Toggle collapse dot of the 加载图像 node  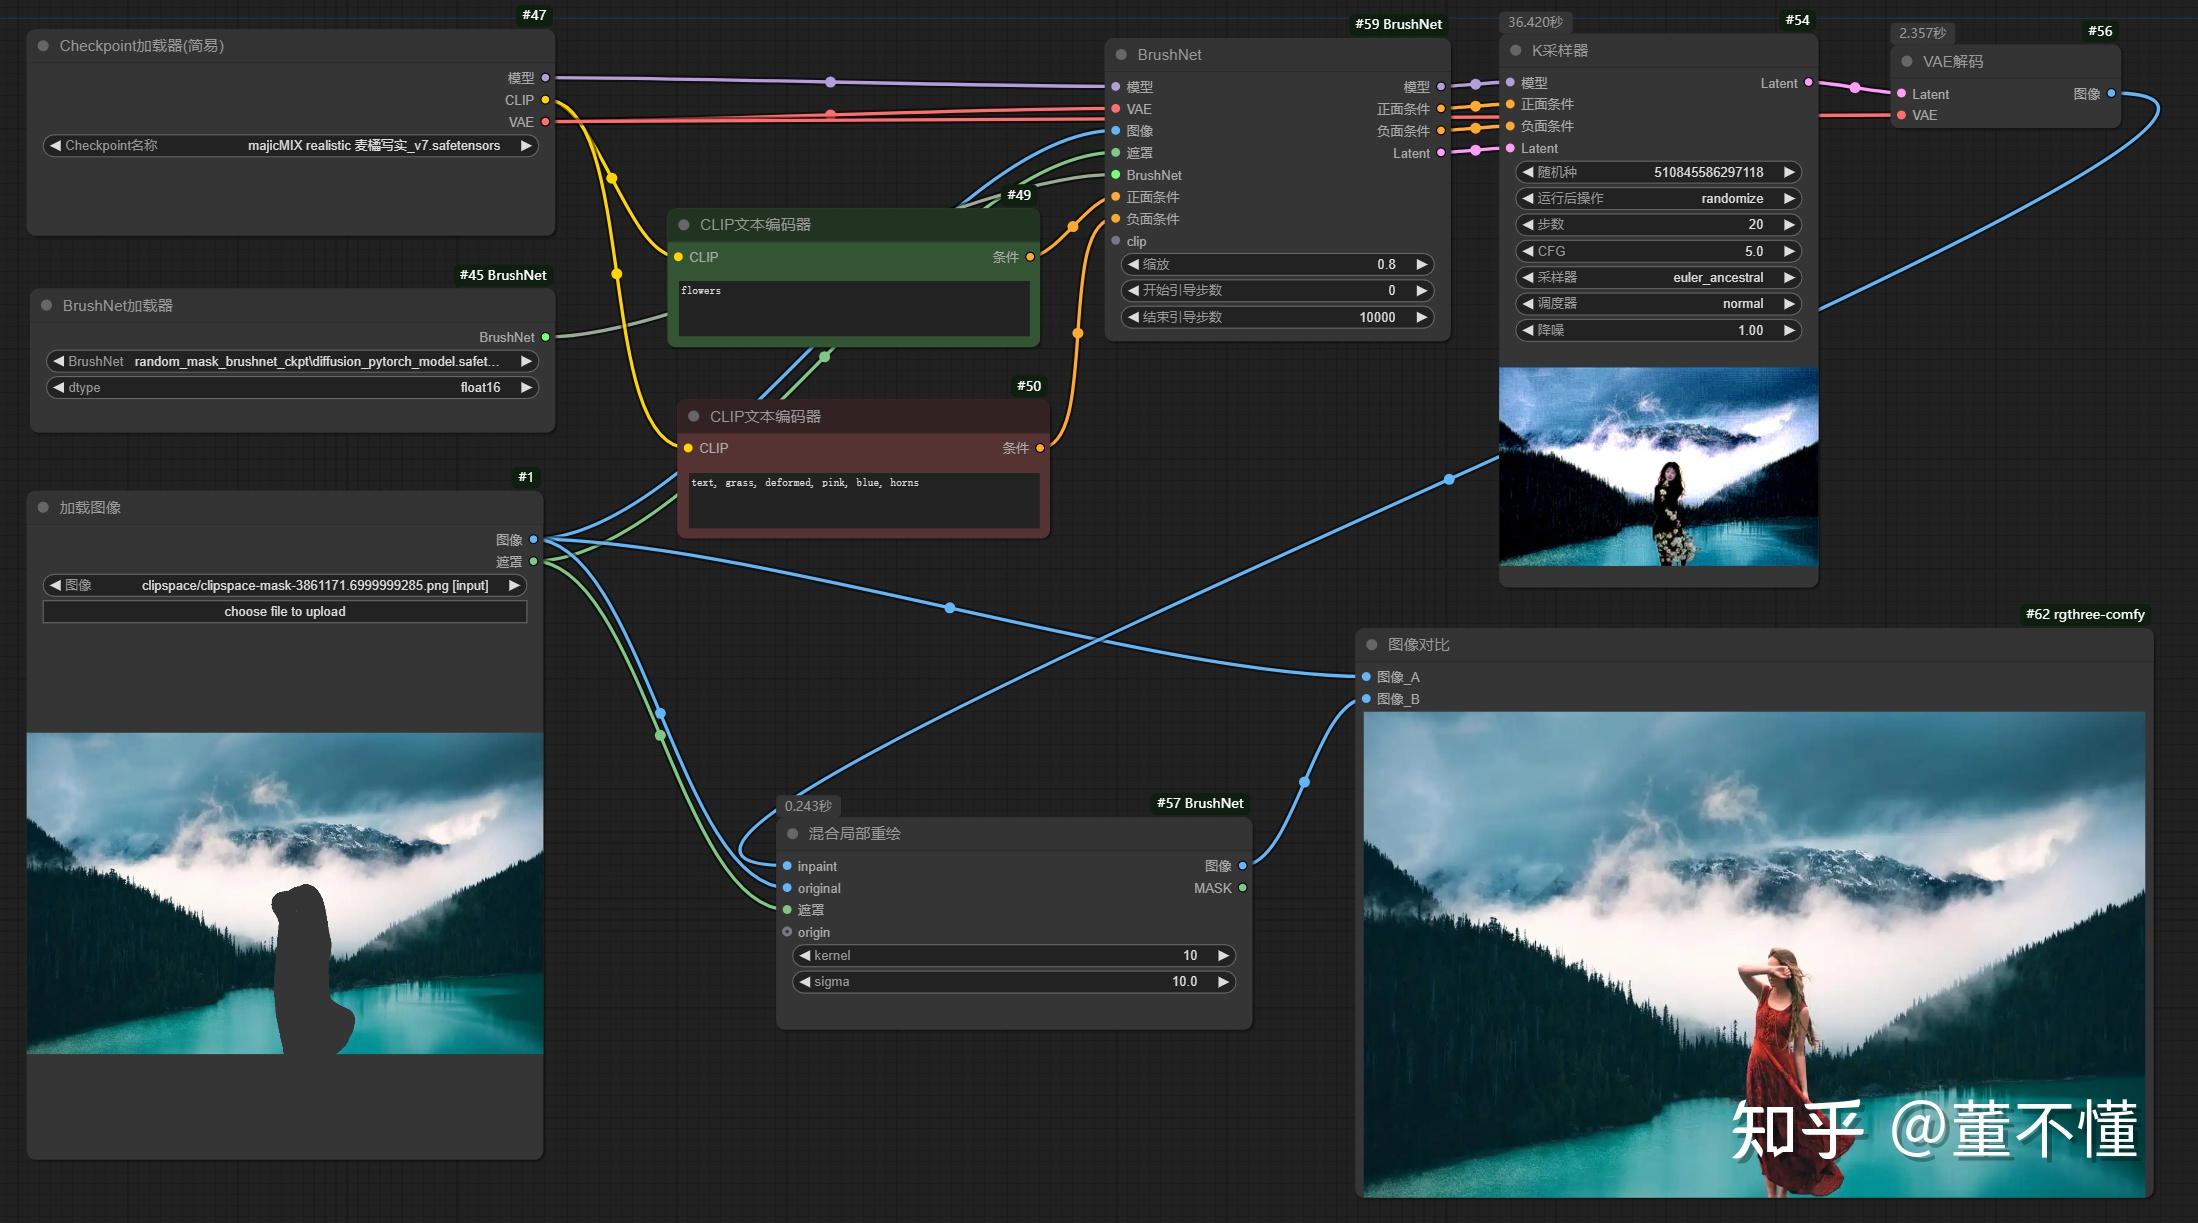tap(43, 508)
